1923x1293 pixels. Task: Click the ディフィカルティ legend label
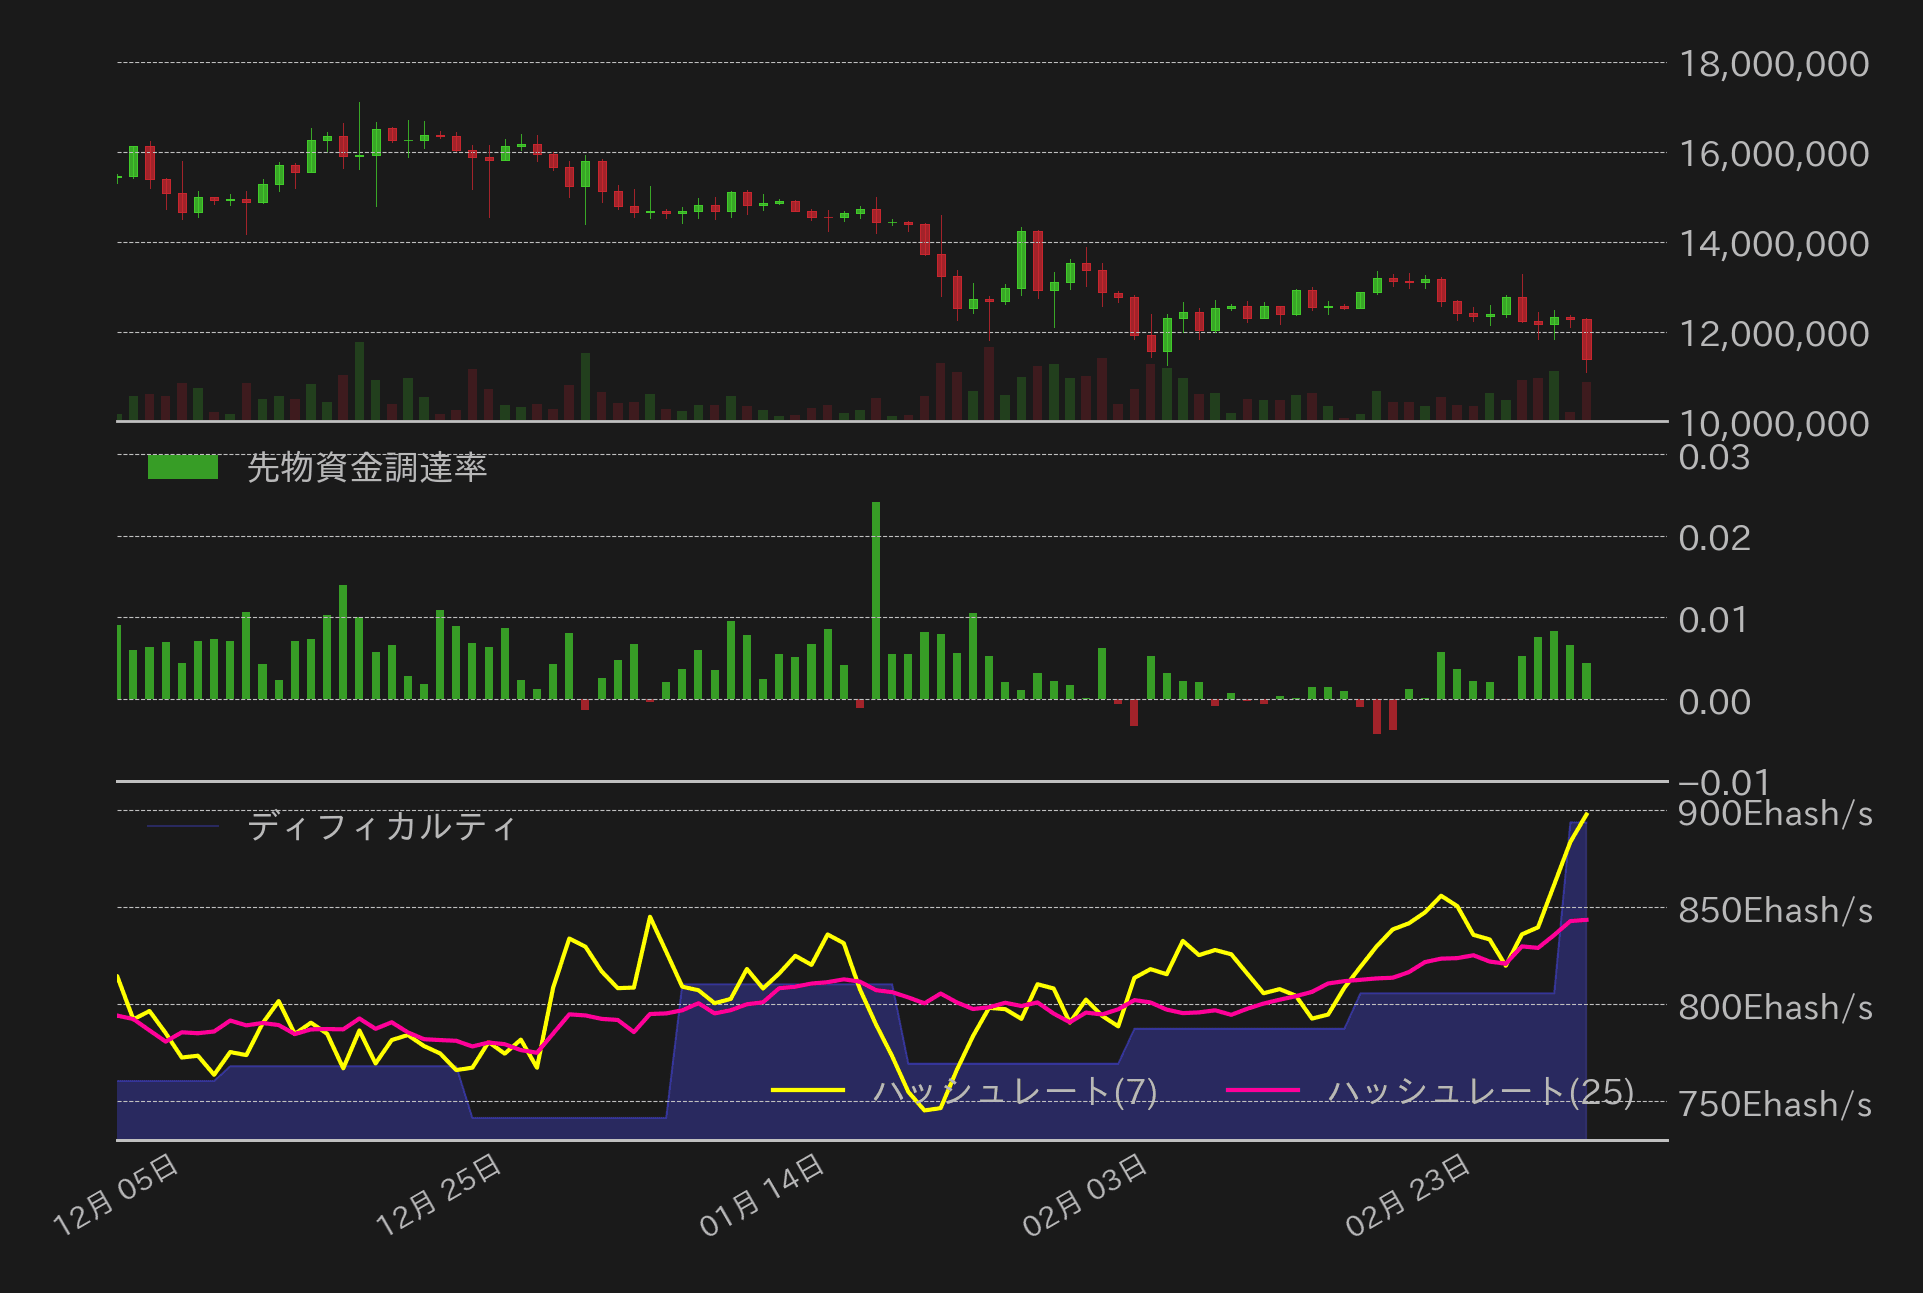(381, 826)
